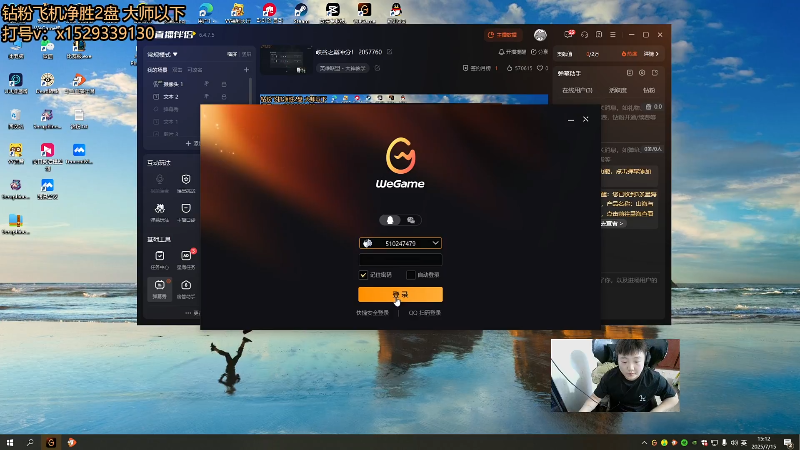The width and height of the screenshot is (800, 450).
Task: Switch to second scene tab in left panel
Action: 178,70
